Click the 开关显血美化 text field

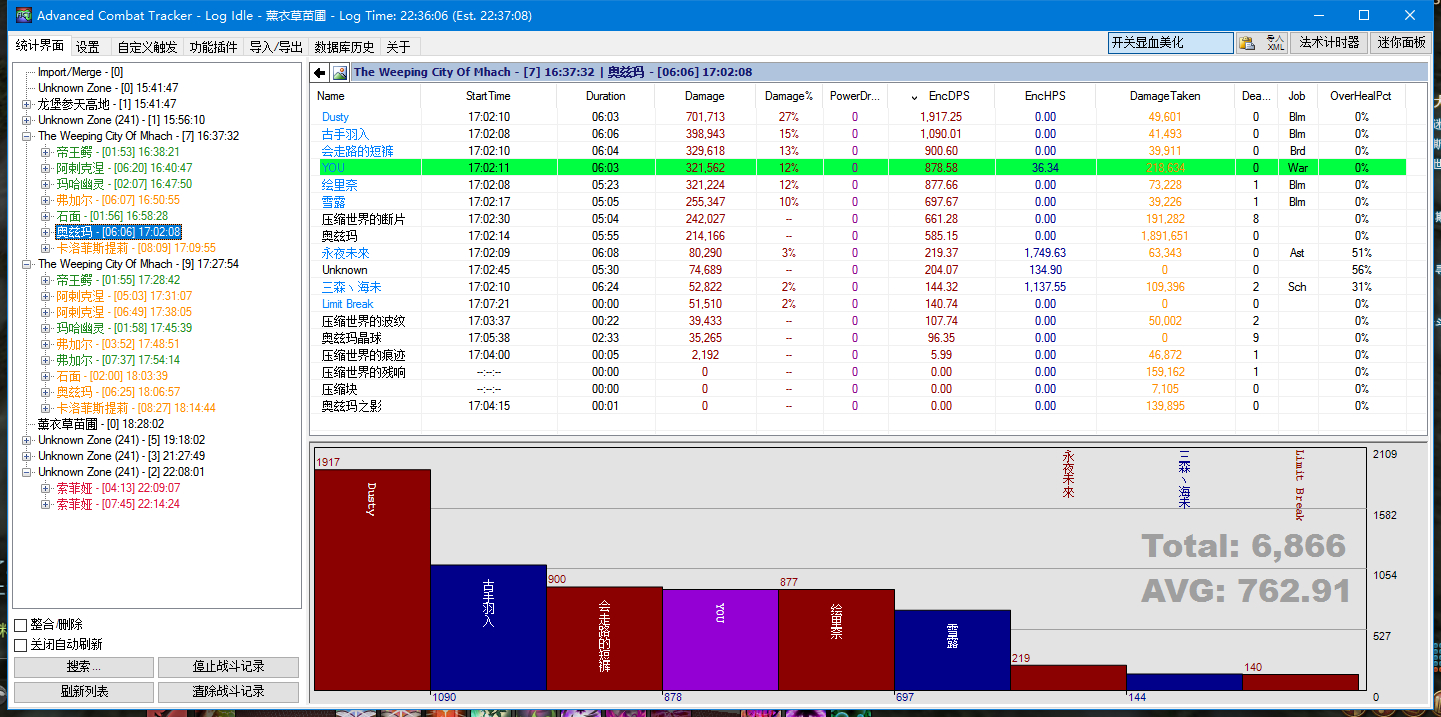point(1171,43)
